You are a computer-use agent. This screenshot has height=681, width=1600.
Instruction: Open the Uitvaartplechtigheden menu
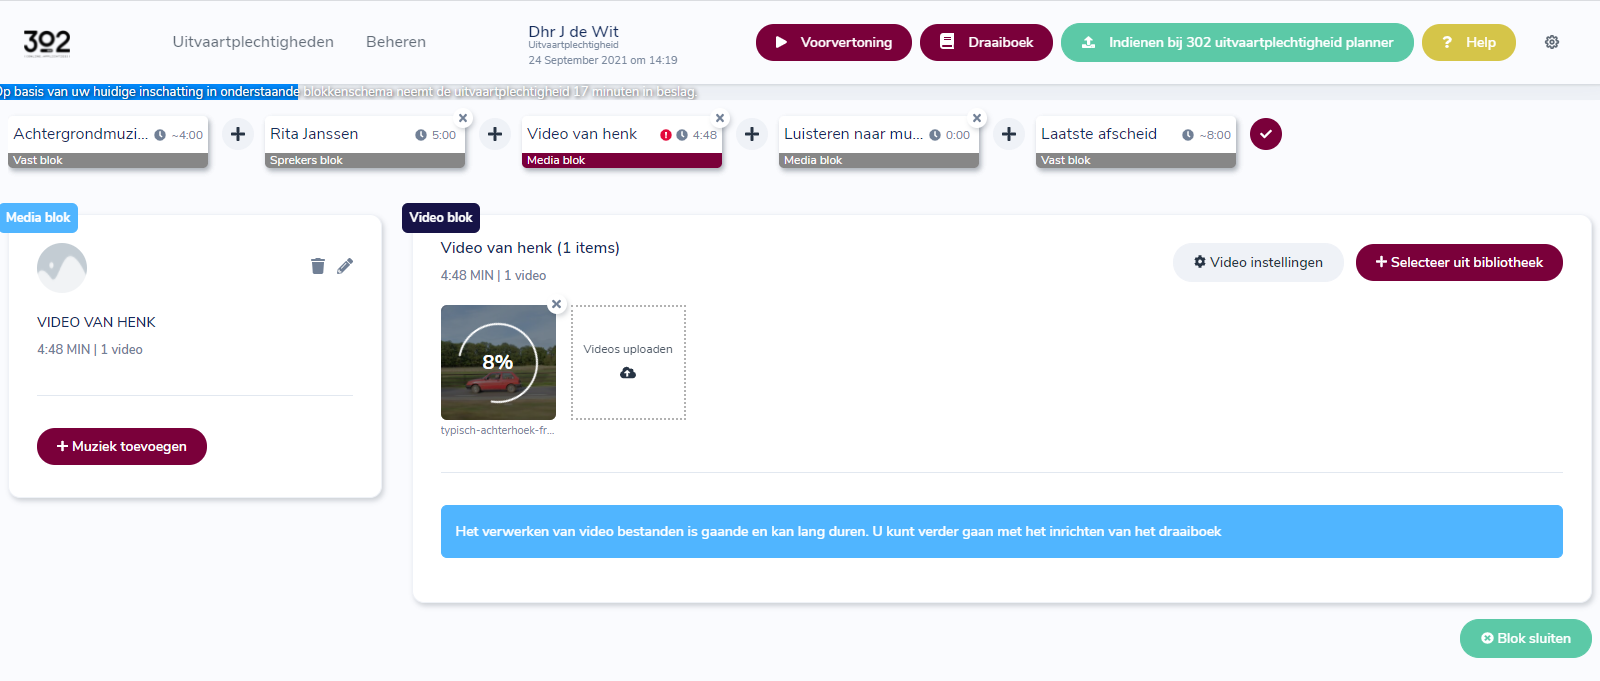coord(253,42)
